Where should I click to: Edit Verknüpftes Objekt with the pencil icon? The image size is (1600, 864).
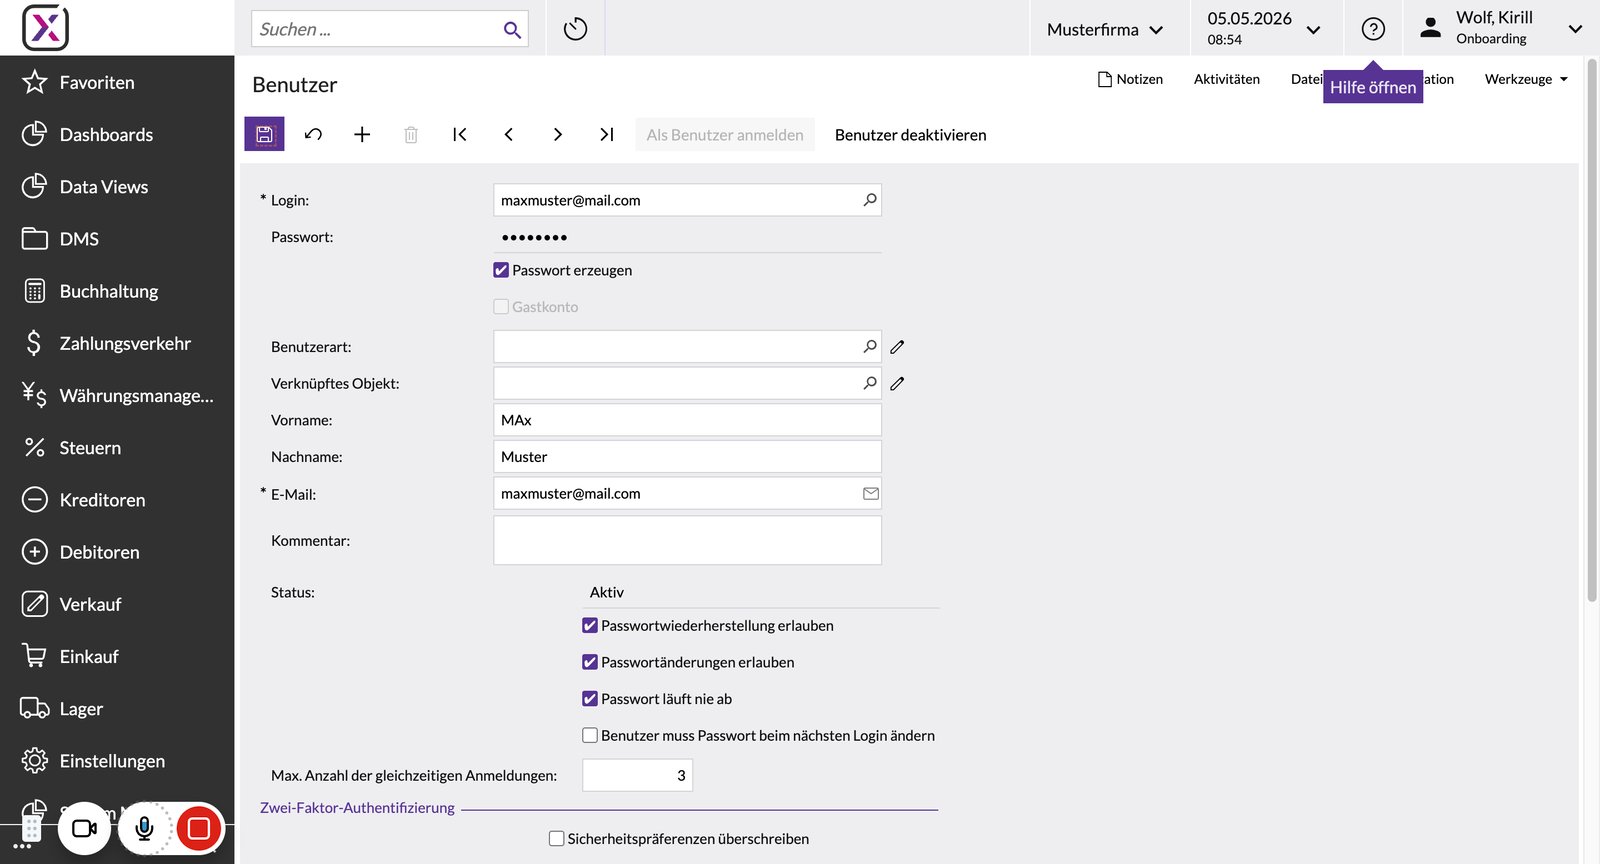point(897,384)
